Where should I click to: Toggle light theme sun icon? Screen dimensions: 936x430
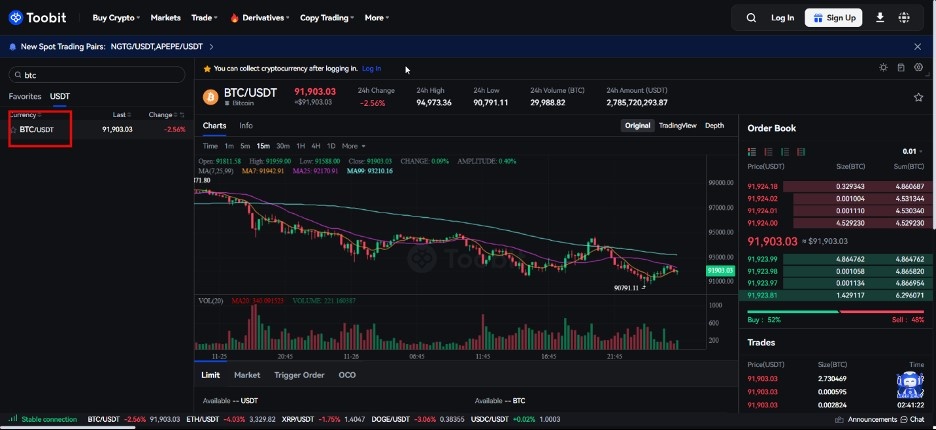pos(883,67)
